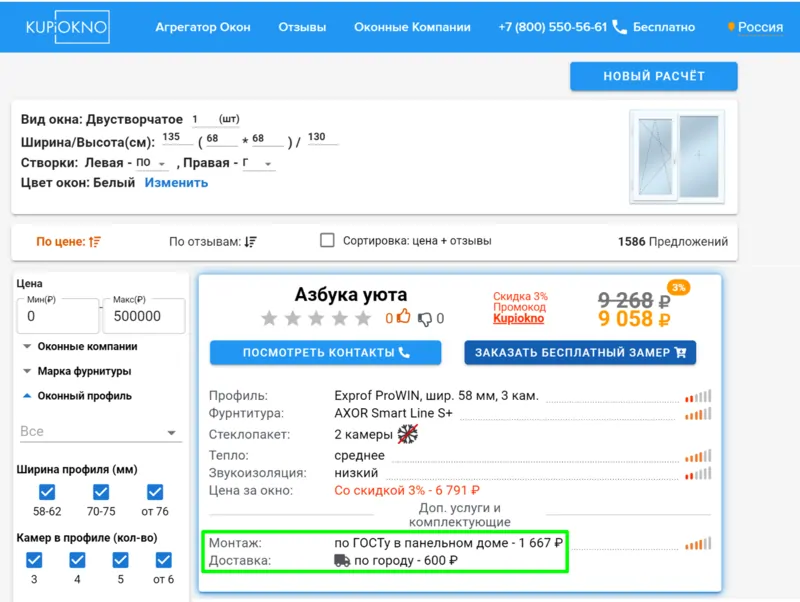
Task: Click 'по ГОСТу в панельном доме - 1 667 ₽'
Action: coord(448,543)
